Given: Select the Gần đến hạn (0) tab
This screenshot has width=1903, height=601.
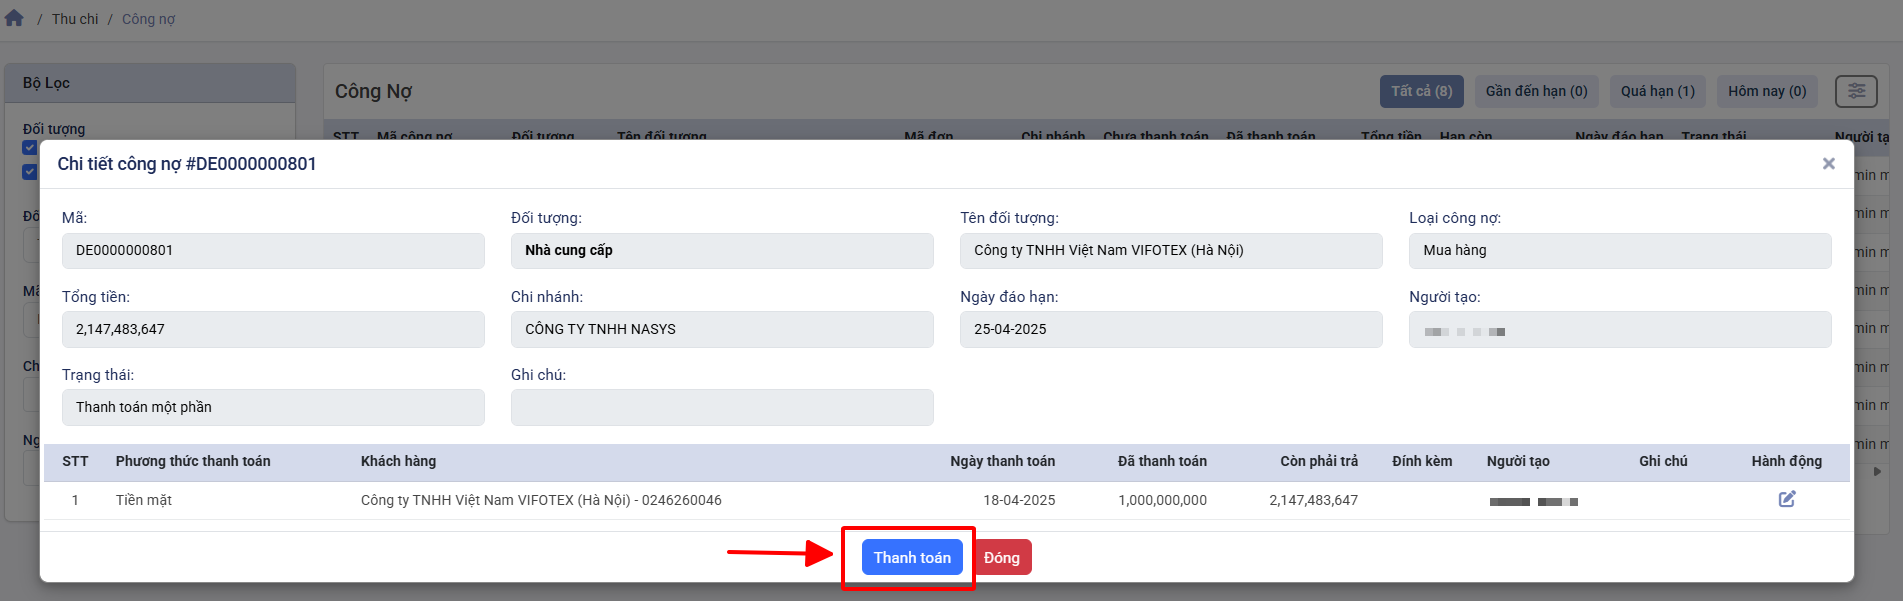Looking at the screenshot, I should 1536,91.
